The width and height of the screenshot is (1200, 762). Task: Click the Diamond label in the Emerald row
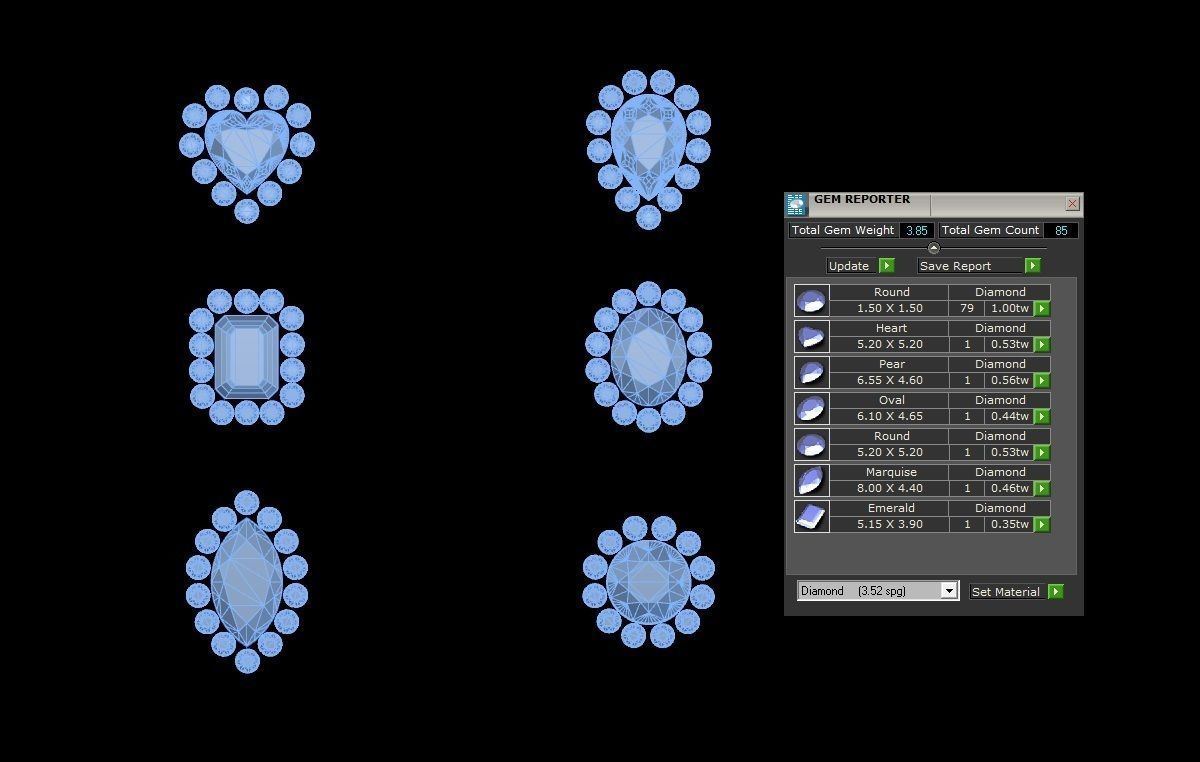click(x=1000, y=508)
